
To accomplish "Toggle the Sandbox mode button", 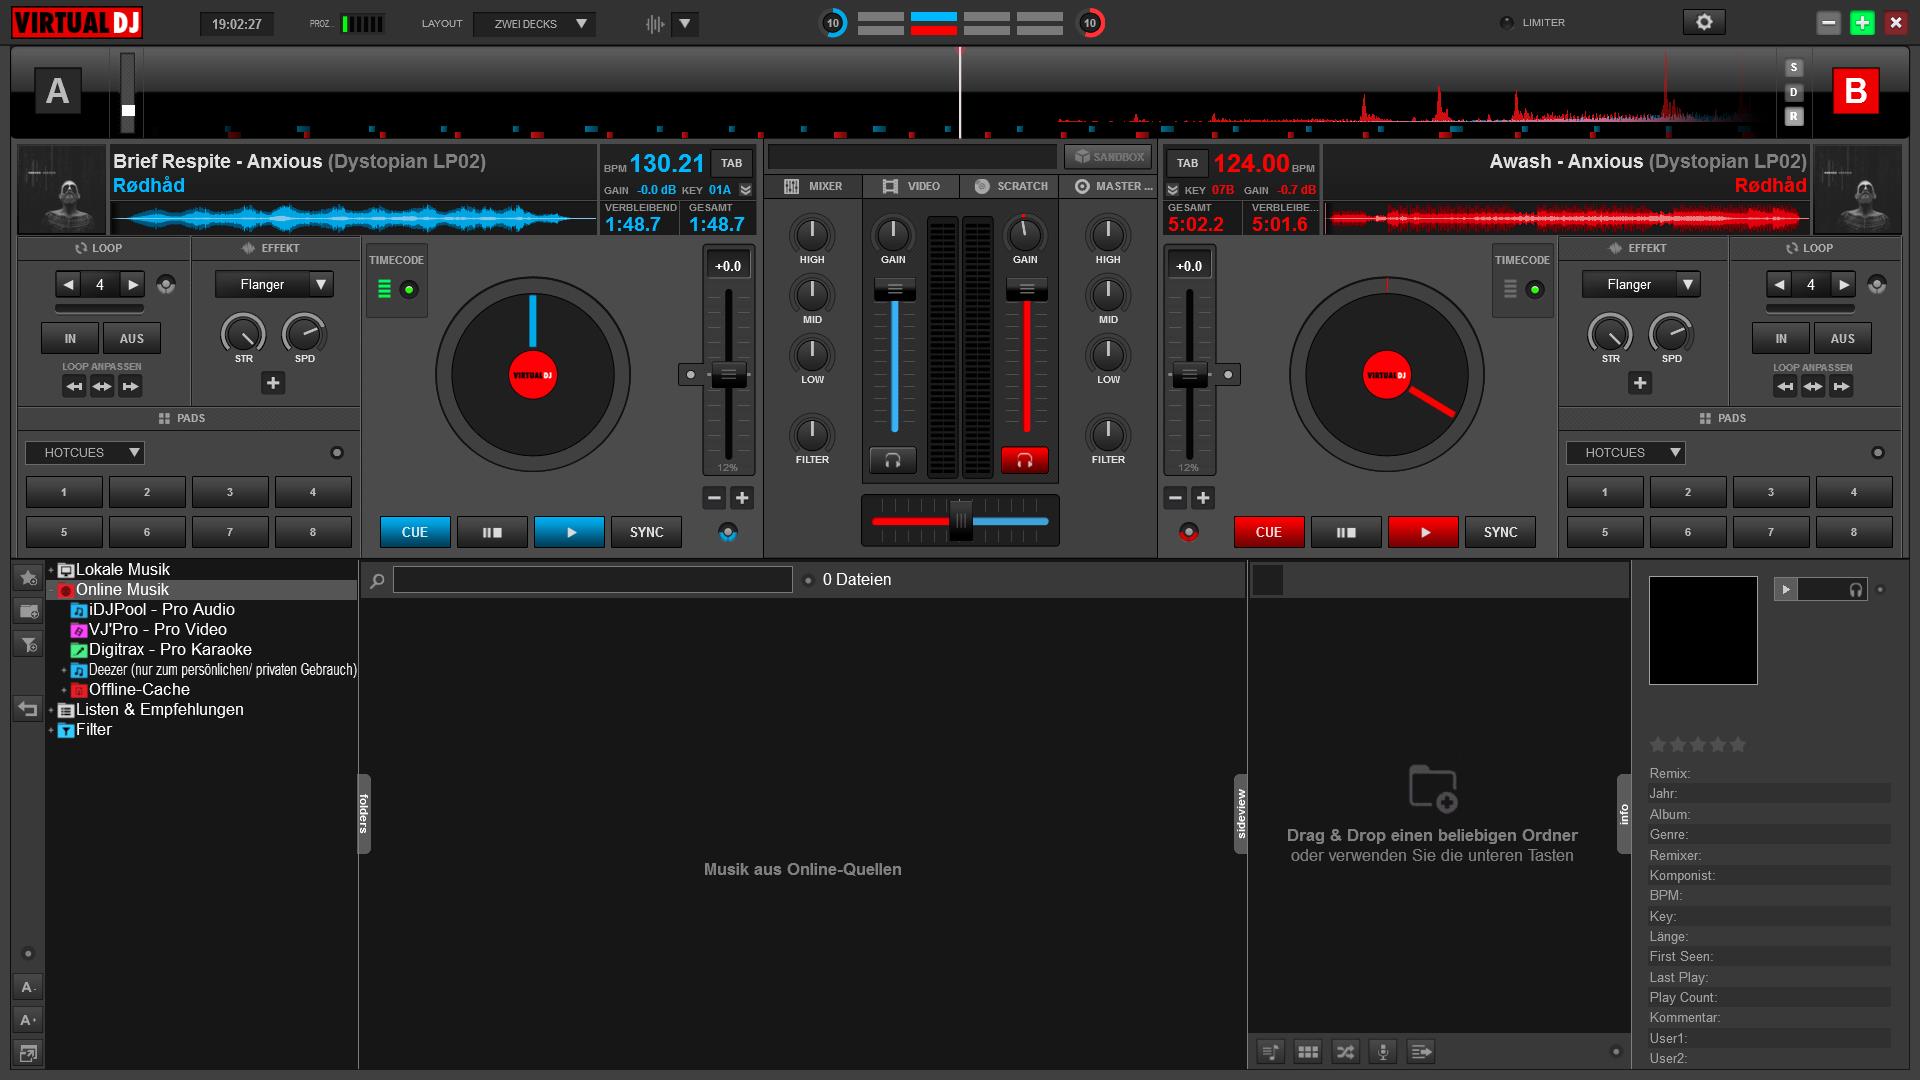I will [1107, 157].
